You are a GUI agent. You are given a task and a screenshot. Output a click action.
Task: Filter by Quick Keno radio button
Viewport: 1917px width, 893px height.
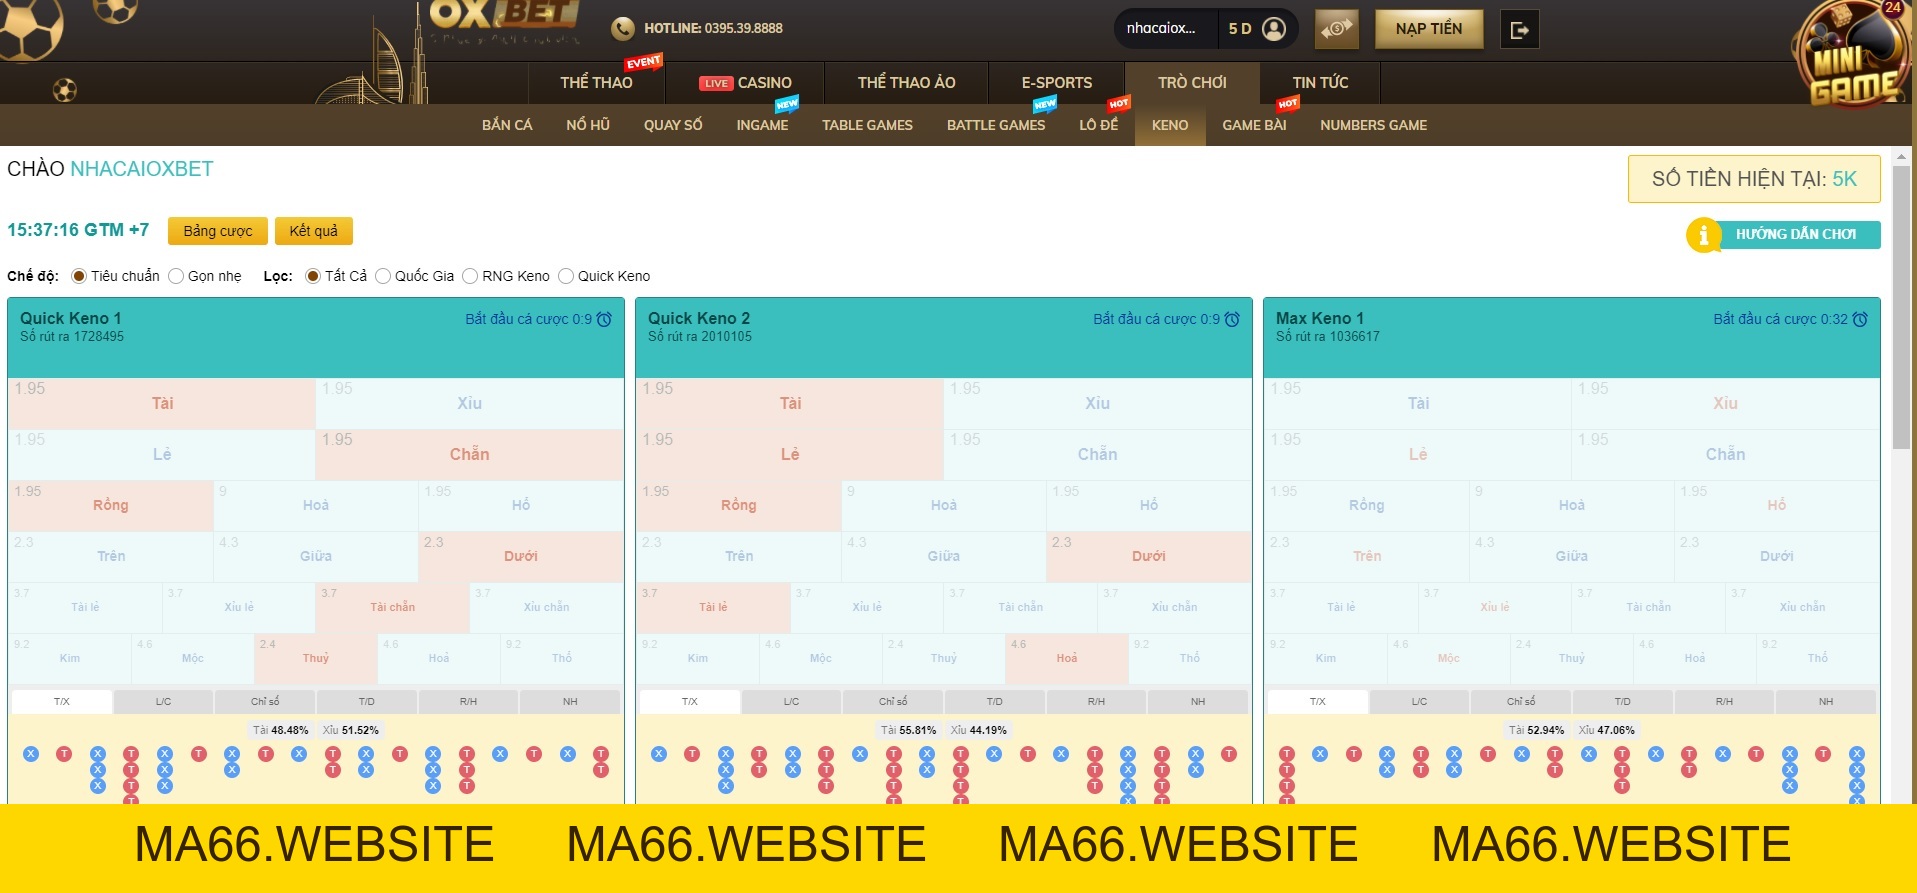pyautogui.click(x=566, y=276)
